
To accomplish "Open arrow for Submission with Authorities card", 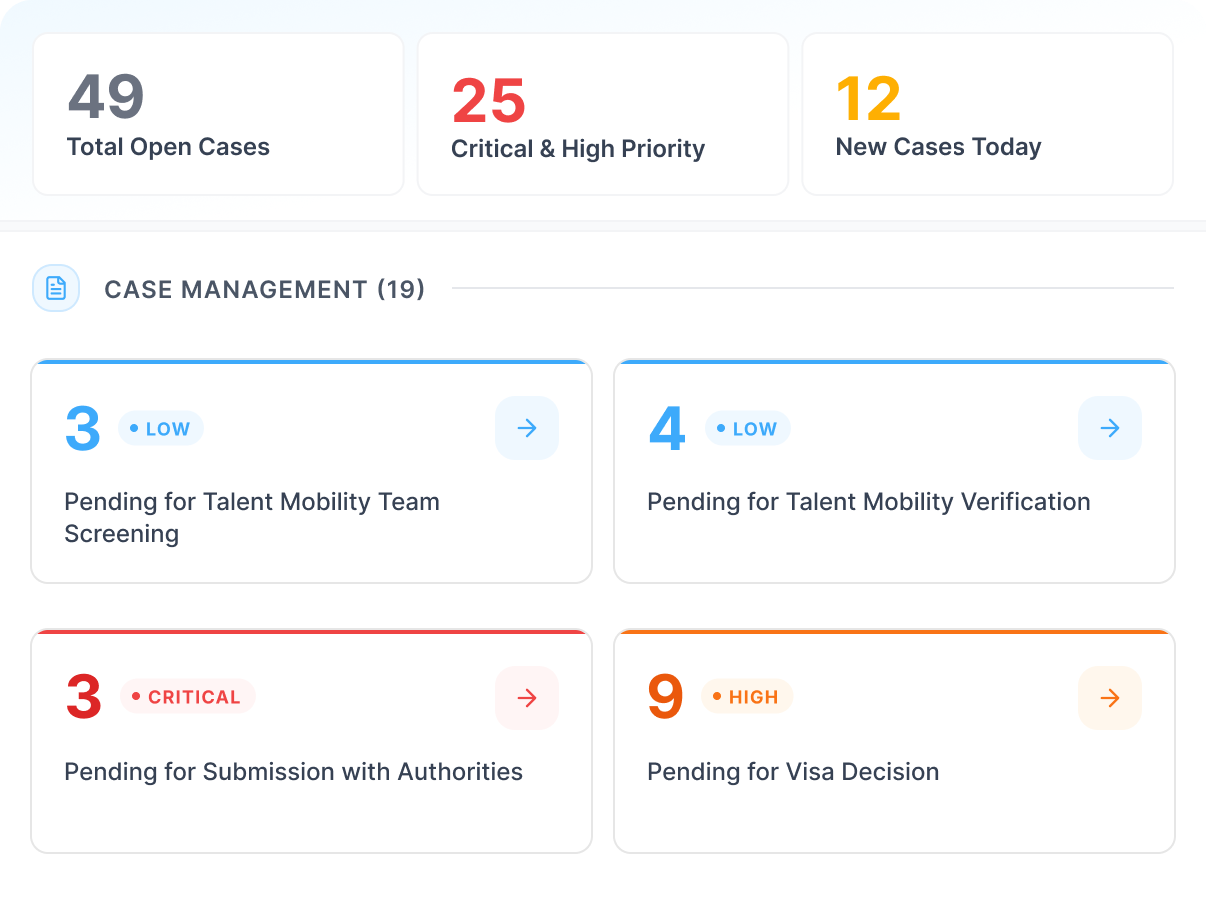I will tap(527, 698).
